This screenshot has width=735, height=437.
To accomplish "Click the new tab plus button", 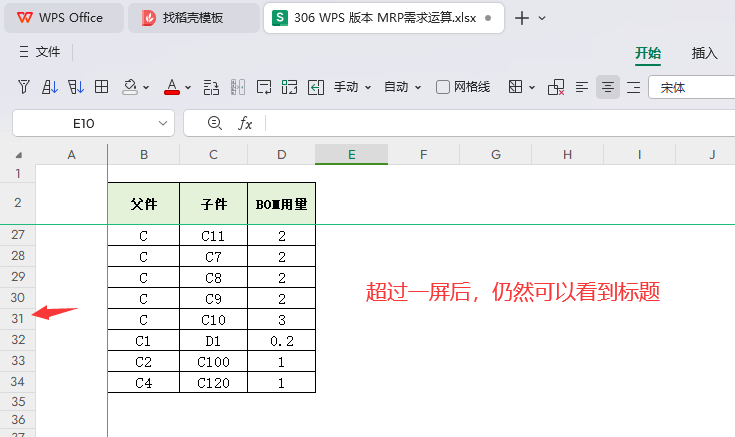I will [522, 18].
